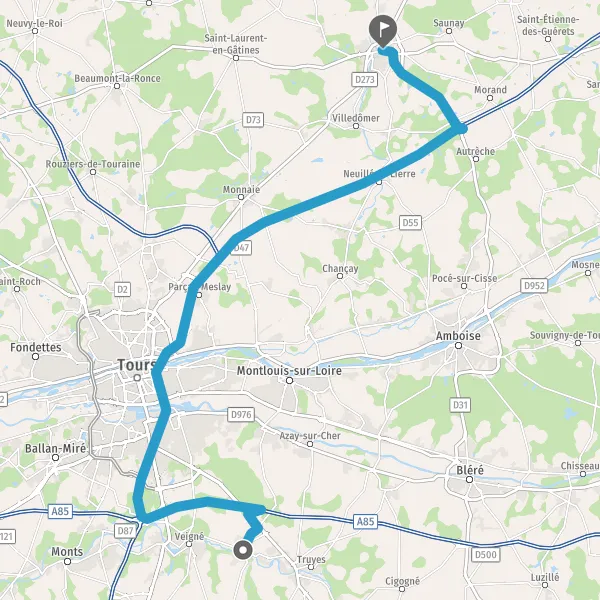Click the D87 road shield

(126, 531)
